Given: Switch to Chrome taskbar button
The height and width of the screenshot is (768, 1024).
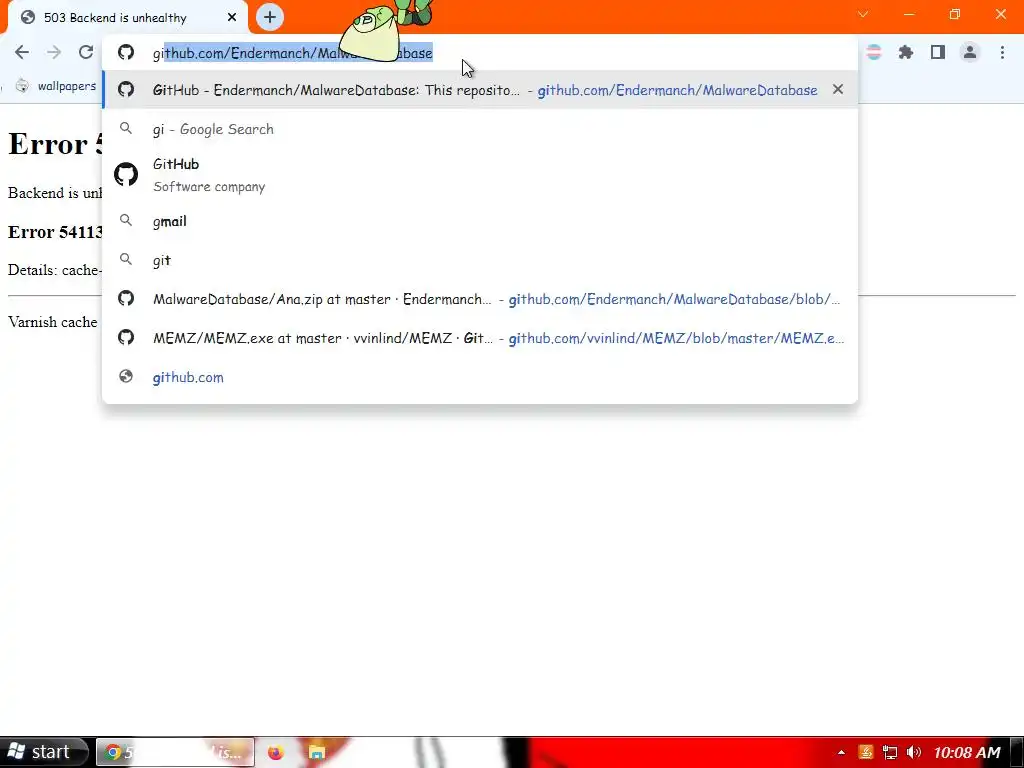Looking at the screenshot, I should click(175, 752).
